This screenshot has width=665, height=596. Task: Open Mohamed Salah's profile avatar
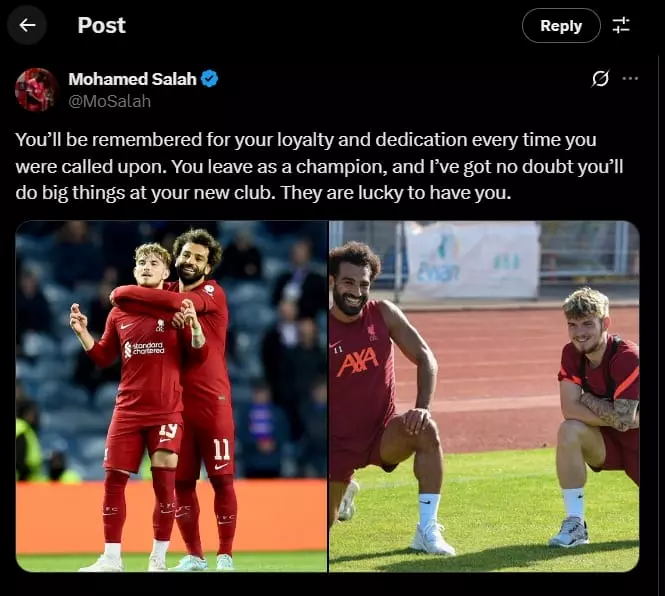pos(36,90)
